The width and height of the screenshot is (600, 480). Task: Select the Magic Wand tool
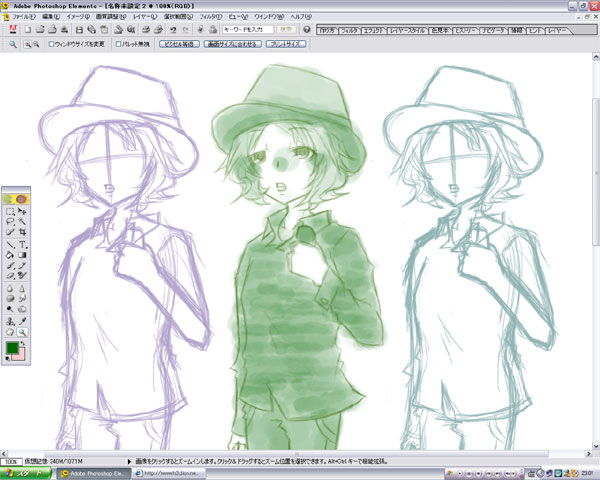pyautogui.click(x=22, y=222)
